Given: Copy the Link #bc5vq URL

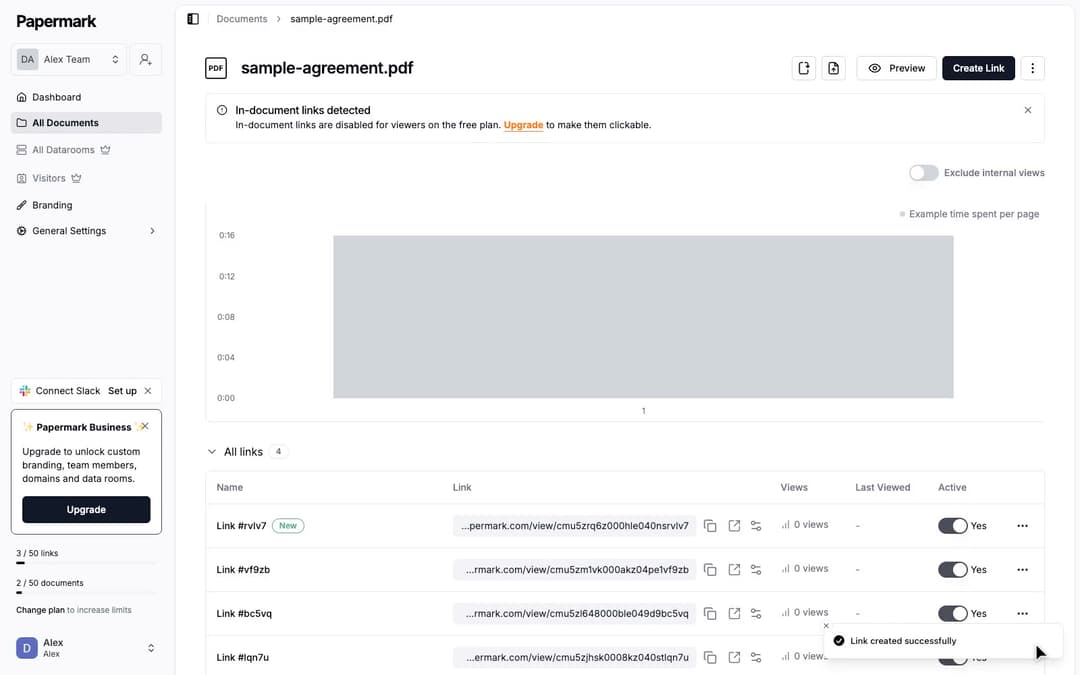Looking at the screenshot, I should [x=710, y=614].
